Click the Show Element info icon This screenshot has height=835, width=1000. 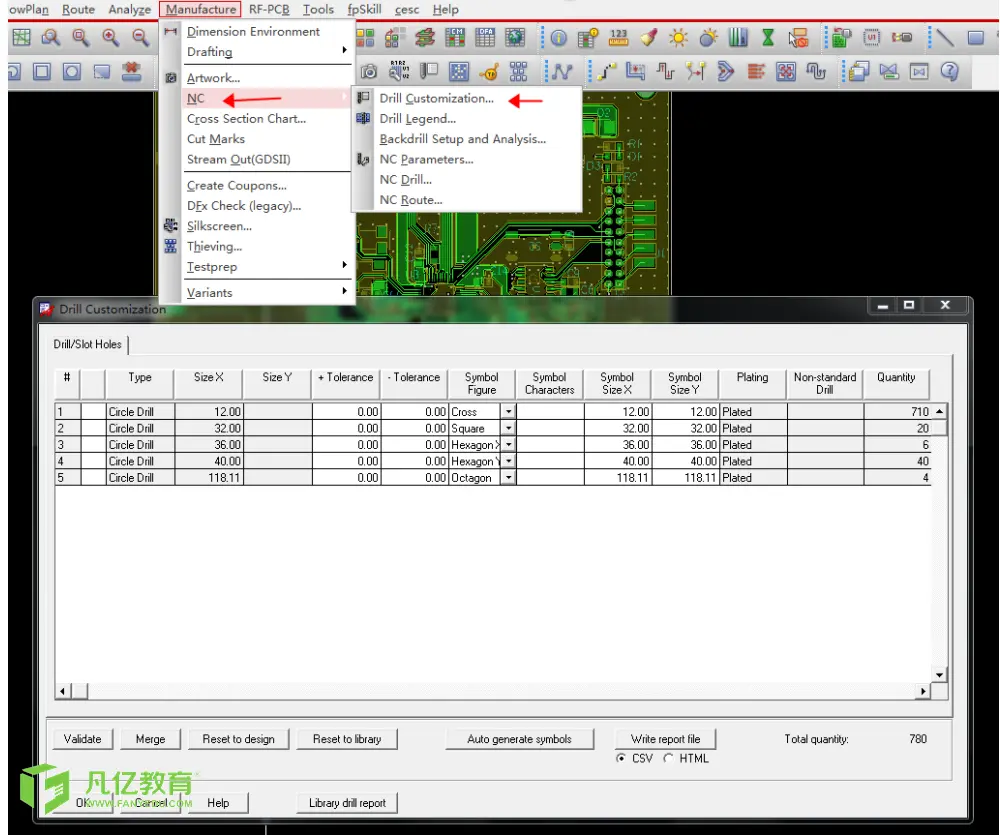[x=558, y=38]
